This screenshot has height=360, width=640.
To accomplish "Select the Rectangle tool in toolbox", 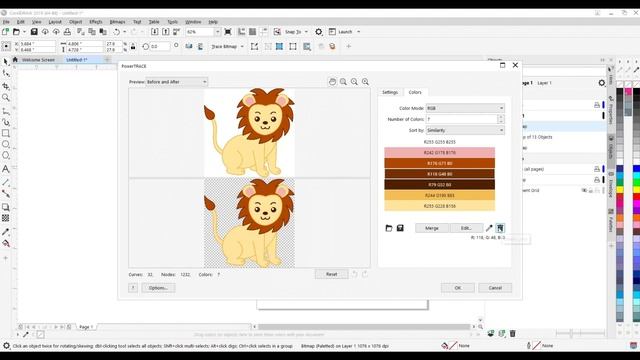I will (x=6, y=133).
